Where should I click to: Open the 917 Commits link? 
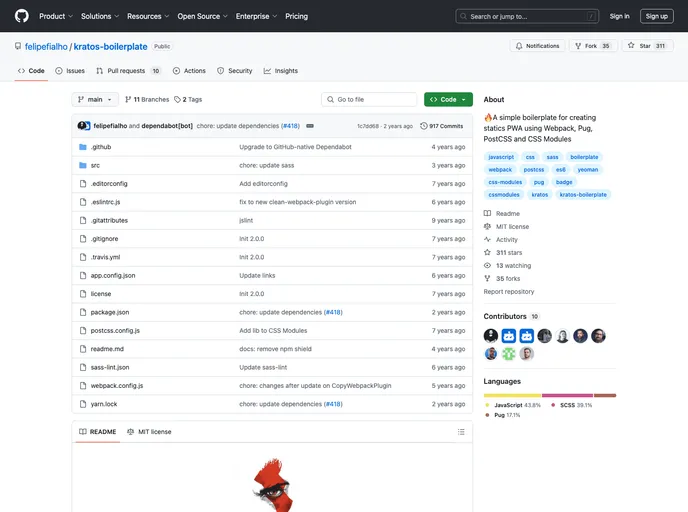click(x=441, y=126)
